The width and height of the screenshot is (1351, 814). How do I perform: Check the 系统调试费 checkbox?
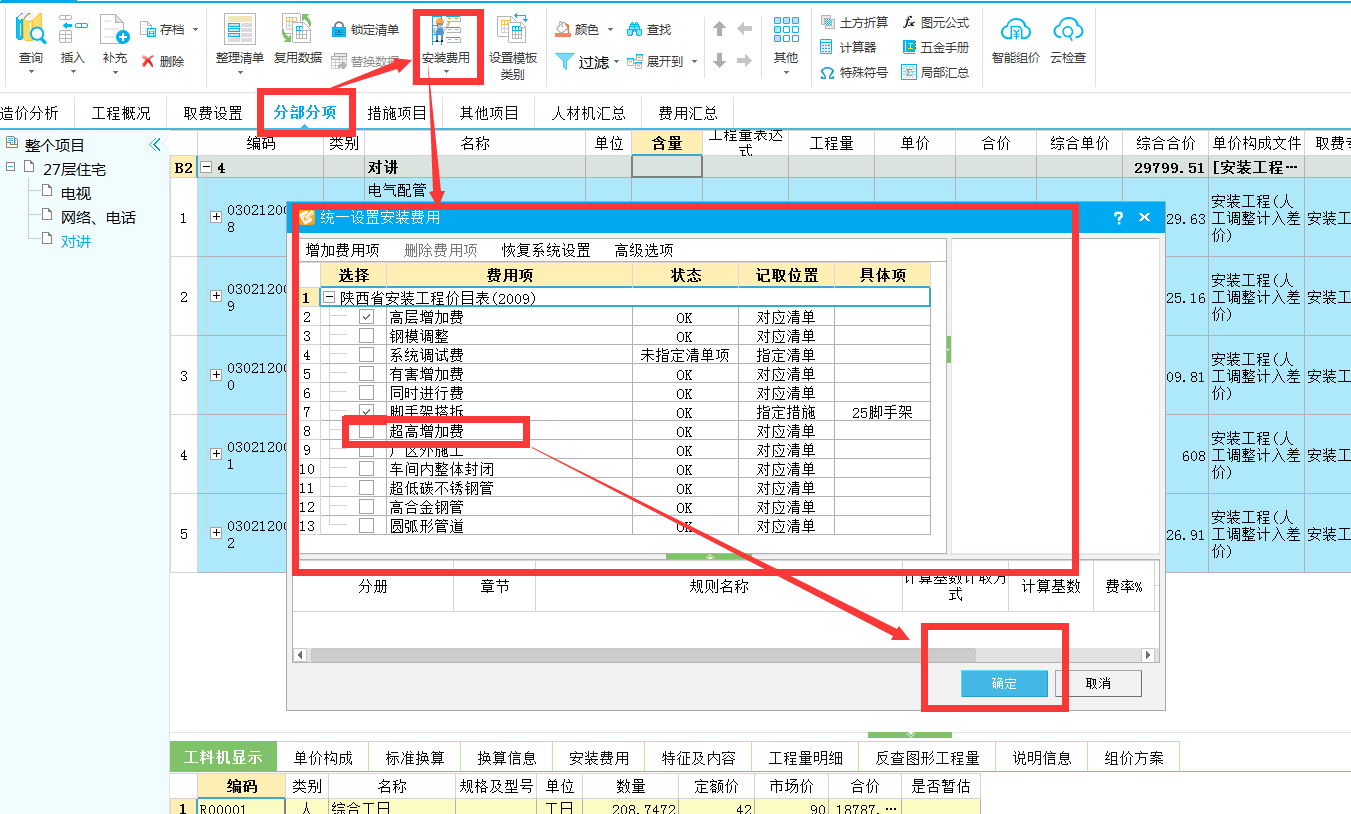[x=367, y=355]
